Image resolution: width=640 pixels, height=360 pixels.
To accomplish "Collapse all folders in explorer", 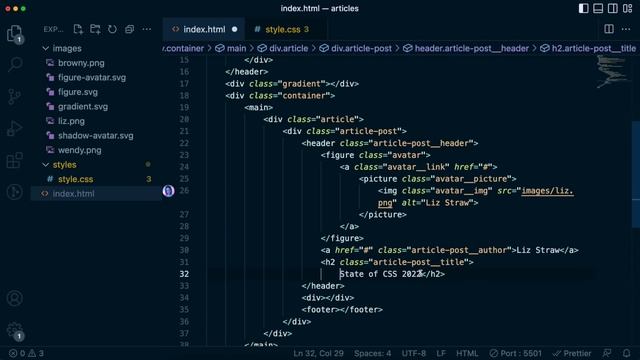I will [129, 29].
